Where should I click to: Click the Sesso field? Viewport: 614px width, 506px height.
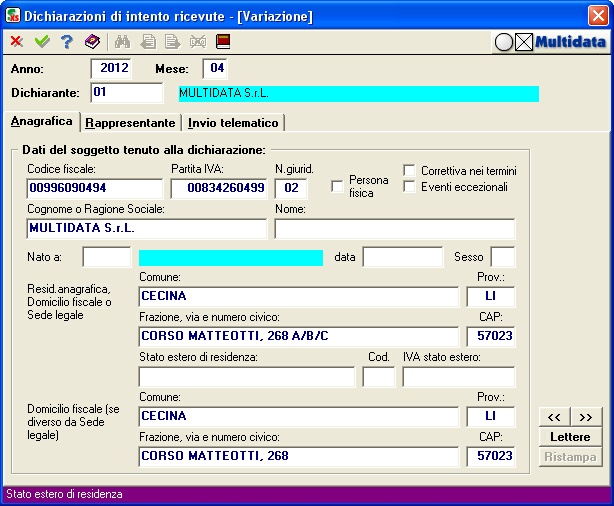tap(503, 257)
